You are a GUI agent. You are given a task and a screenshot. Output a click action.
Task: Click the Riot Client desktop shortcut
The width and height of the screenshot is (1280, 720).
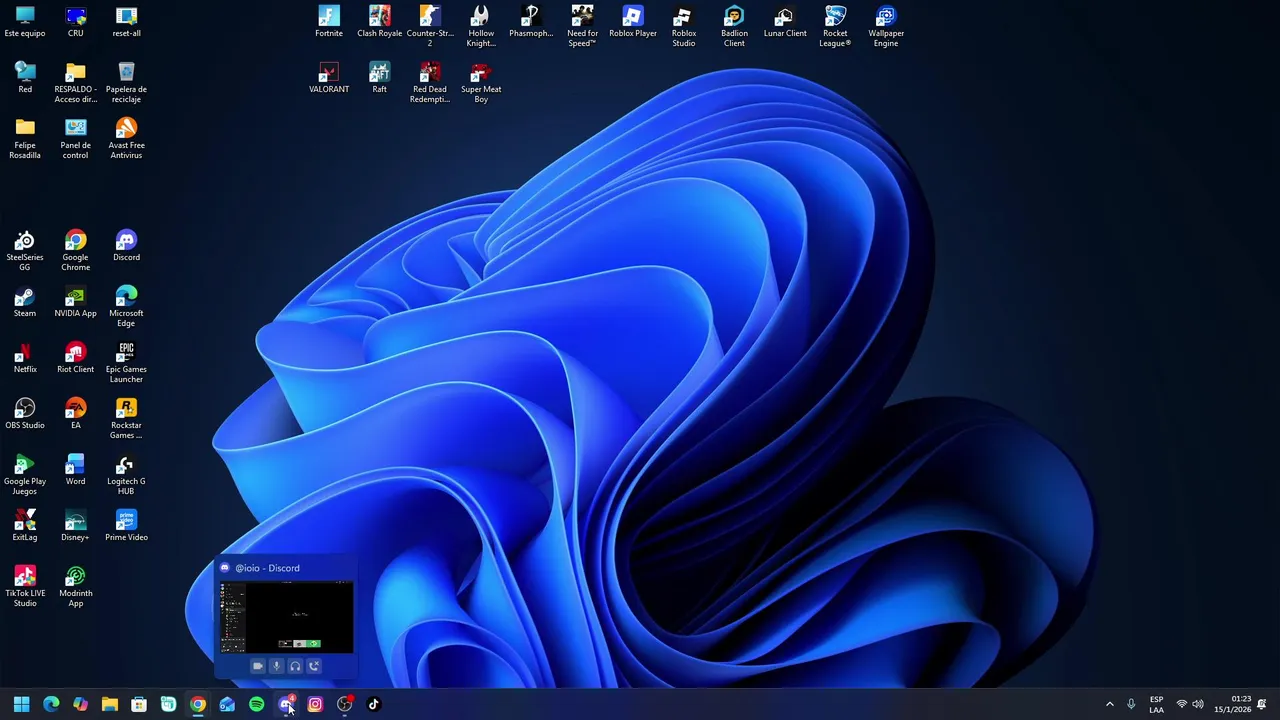[76, 358]
